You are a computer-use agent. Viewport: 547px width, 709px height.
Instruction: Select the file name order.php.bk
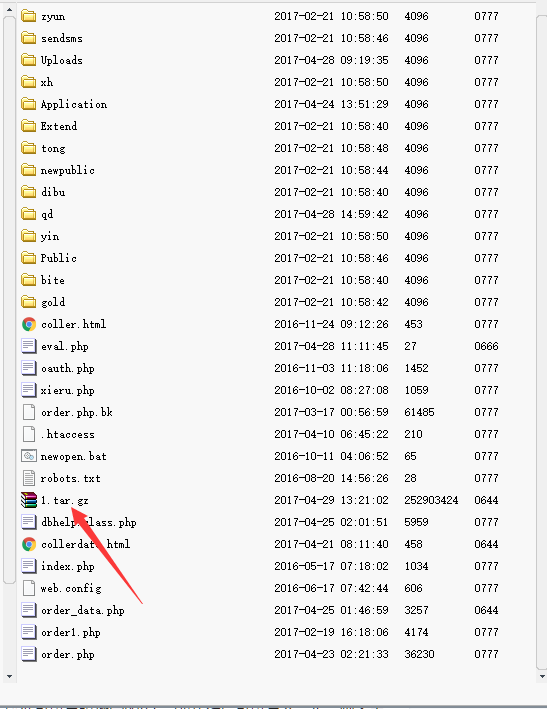pos(77,412)
